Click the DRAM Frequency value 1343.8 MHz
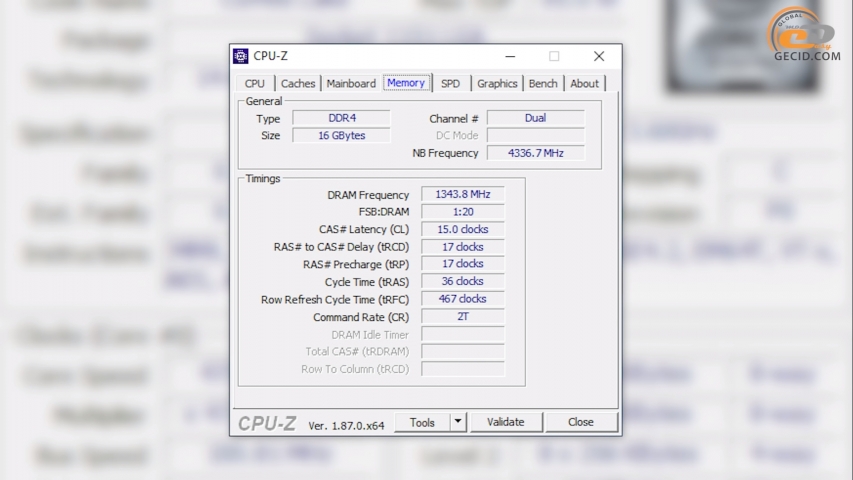The image size is (853, 480). coord(463,194)
